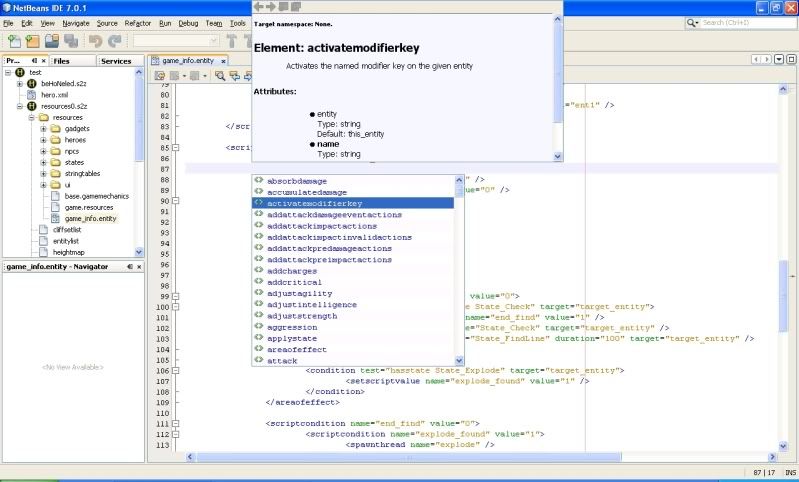Click the forward arrow in documentation popup
799x482 pixels.
[271, 6]
